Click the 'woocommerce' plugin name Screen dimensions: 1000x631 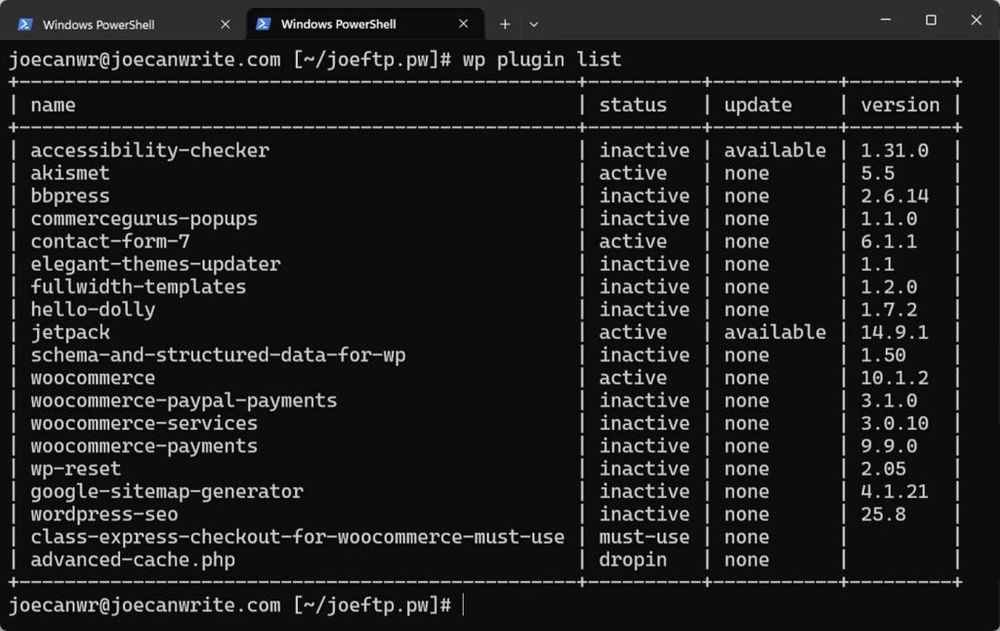point(92,377)
